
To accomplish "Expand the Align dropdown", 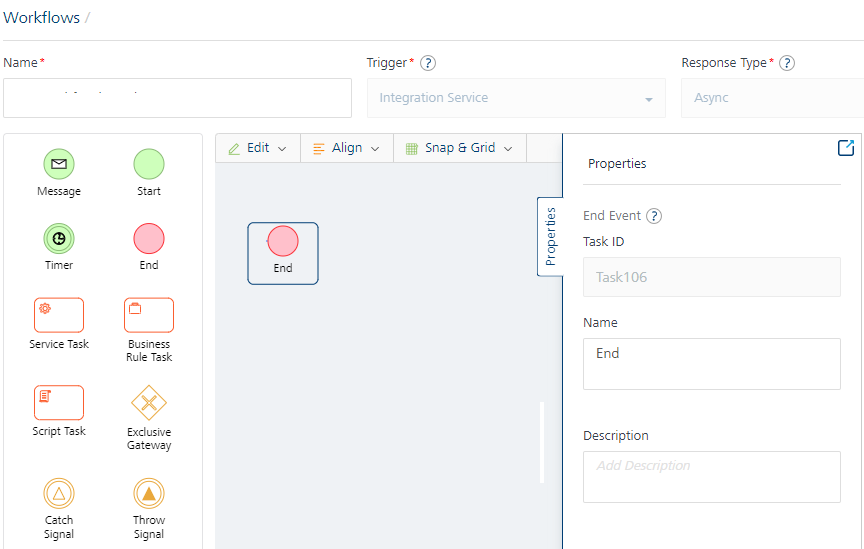I will (346, 148).
